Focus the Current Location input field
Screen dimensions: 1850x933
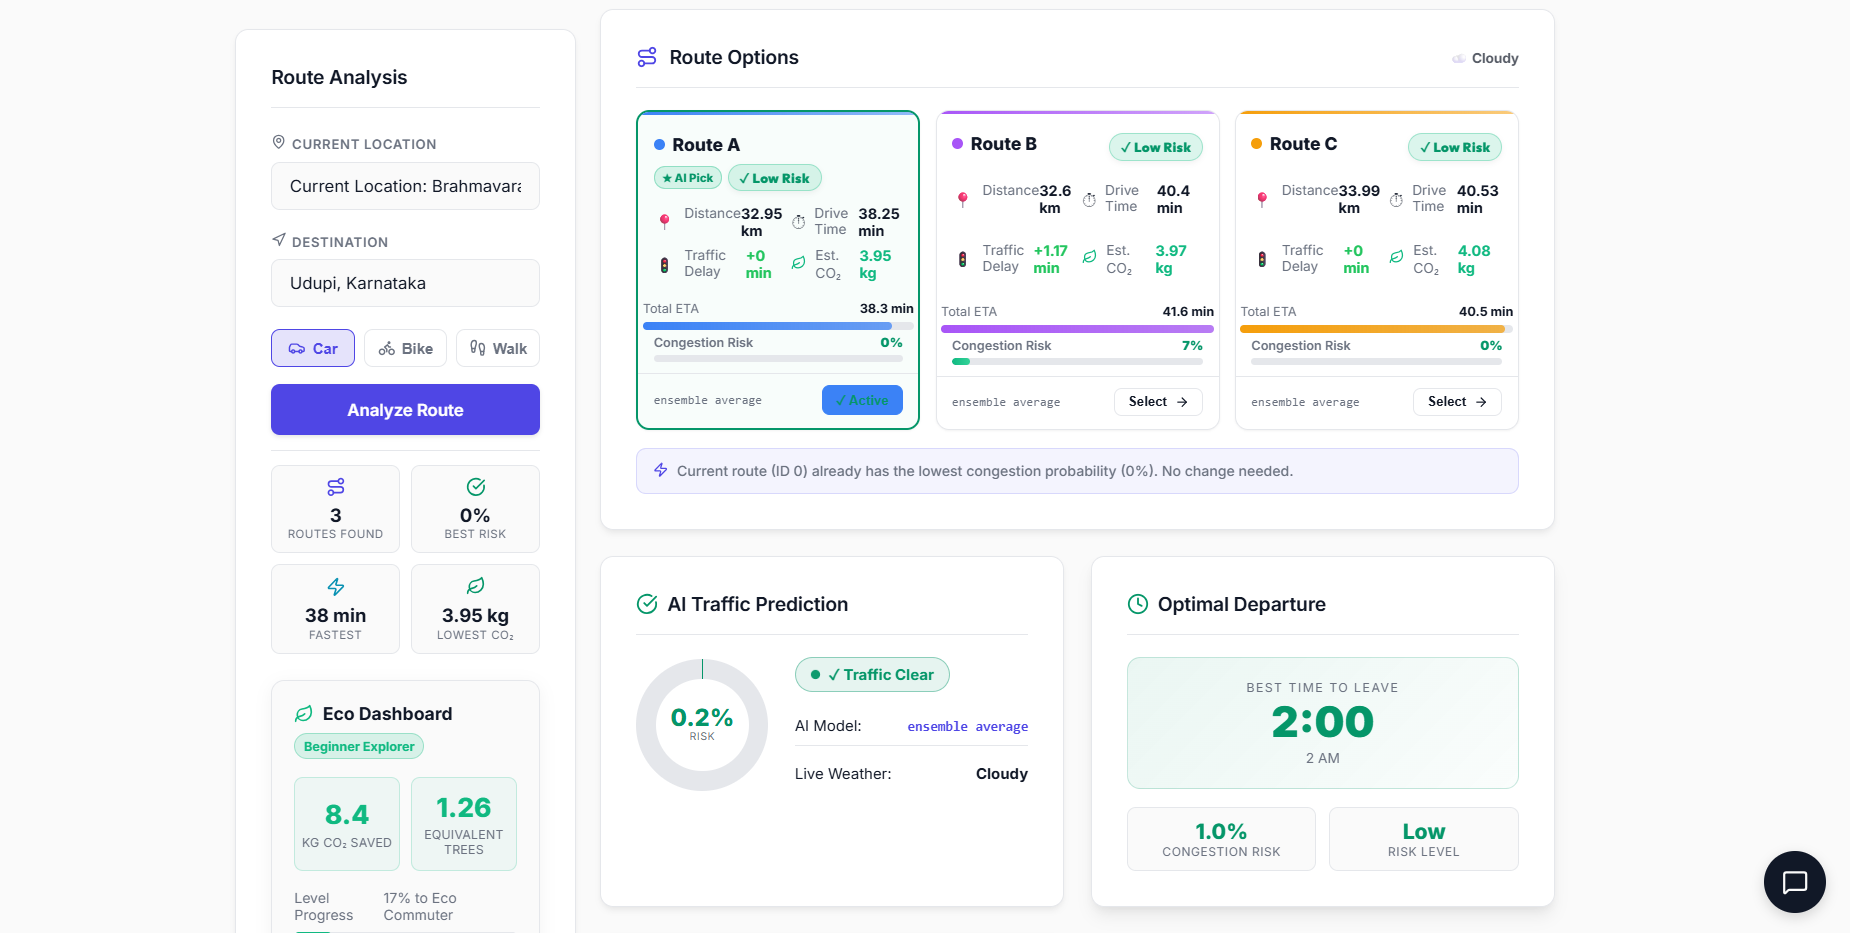click(405, 186)
